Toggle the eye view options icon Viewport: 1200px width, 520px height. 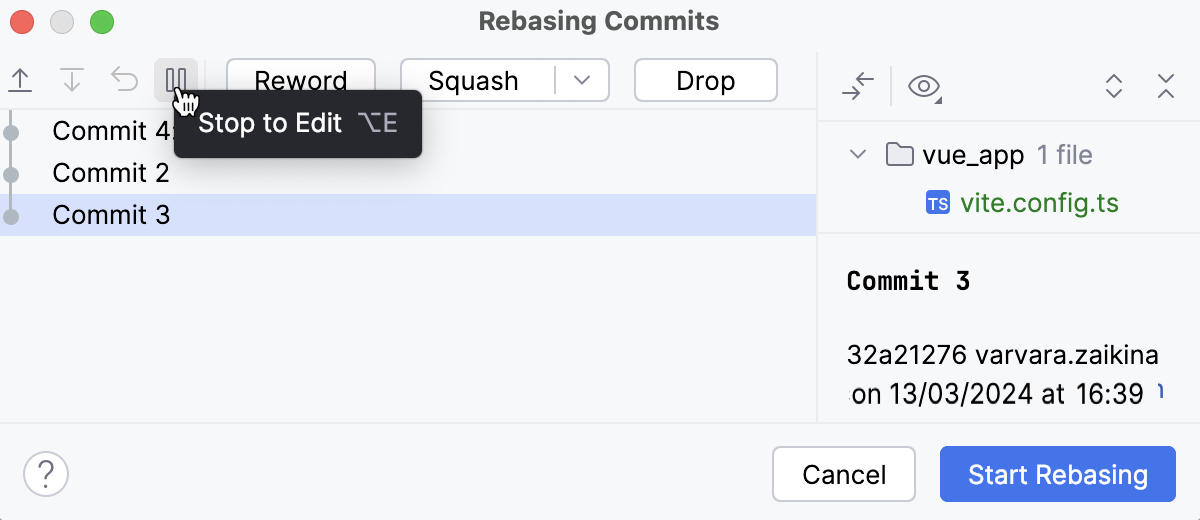point(924,87)
